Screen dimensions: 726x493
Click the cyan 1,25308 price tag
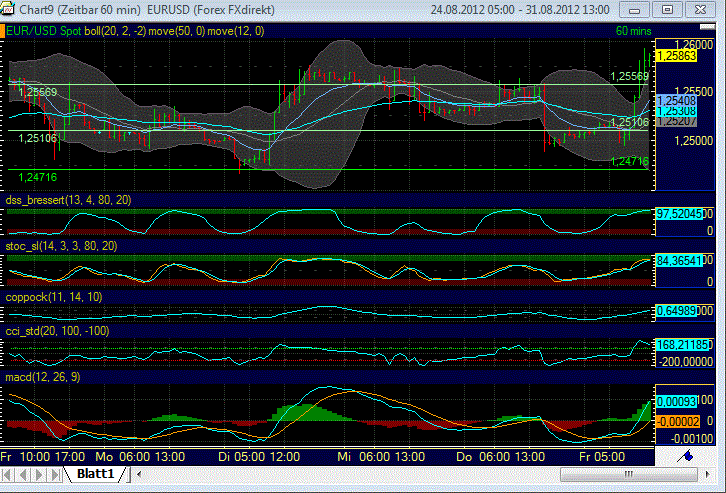pos(676,111)
